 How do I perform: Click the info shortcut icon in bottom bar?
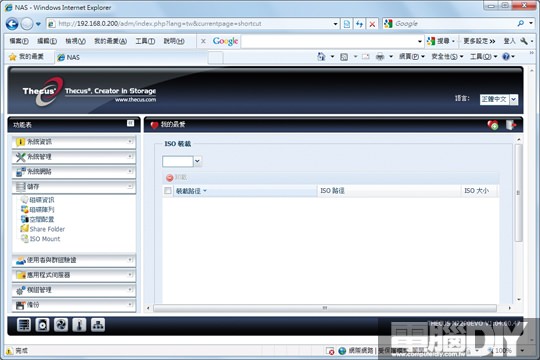click(x=79, y=325)
